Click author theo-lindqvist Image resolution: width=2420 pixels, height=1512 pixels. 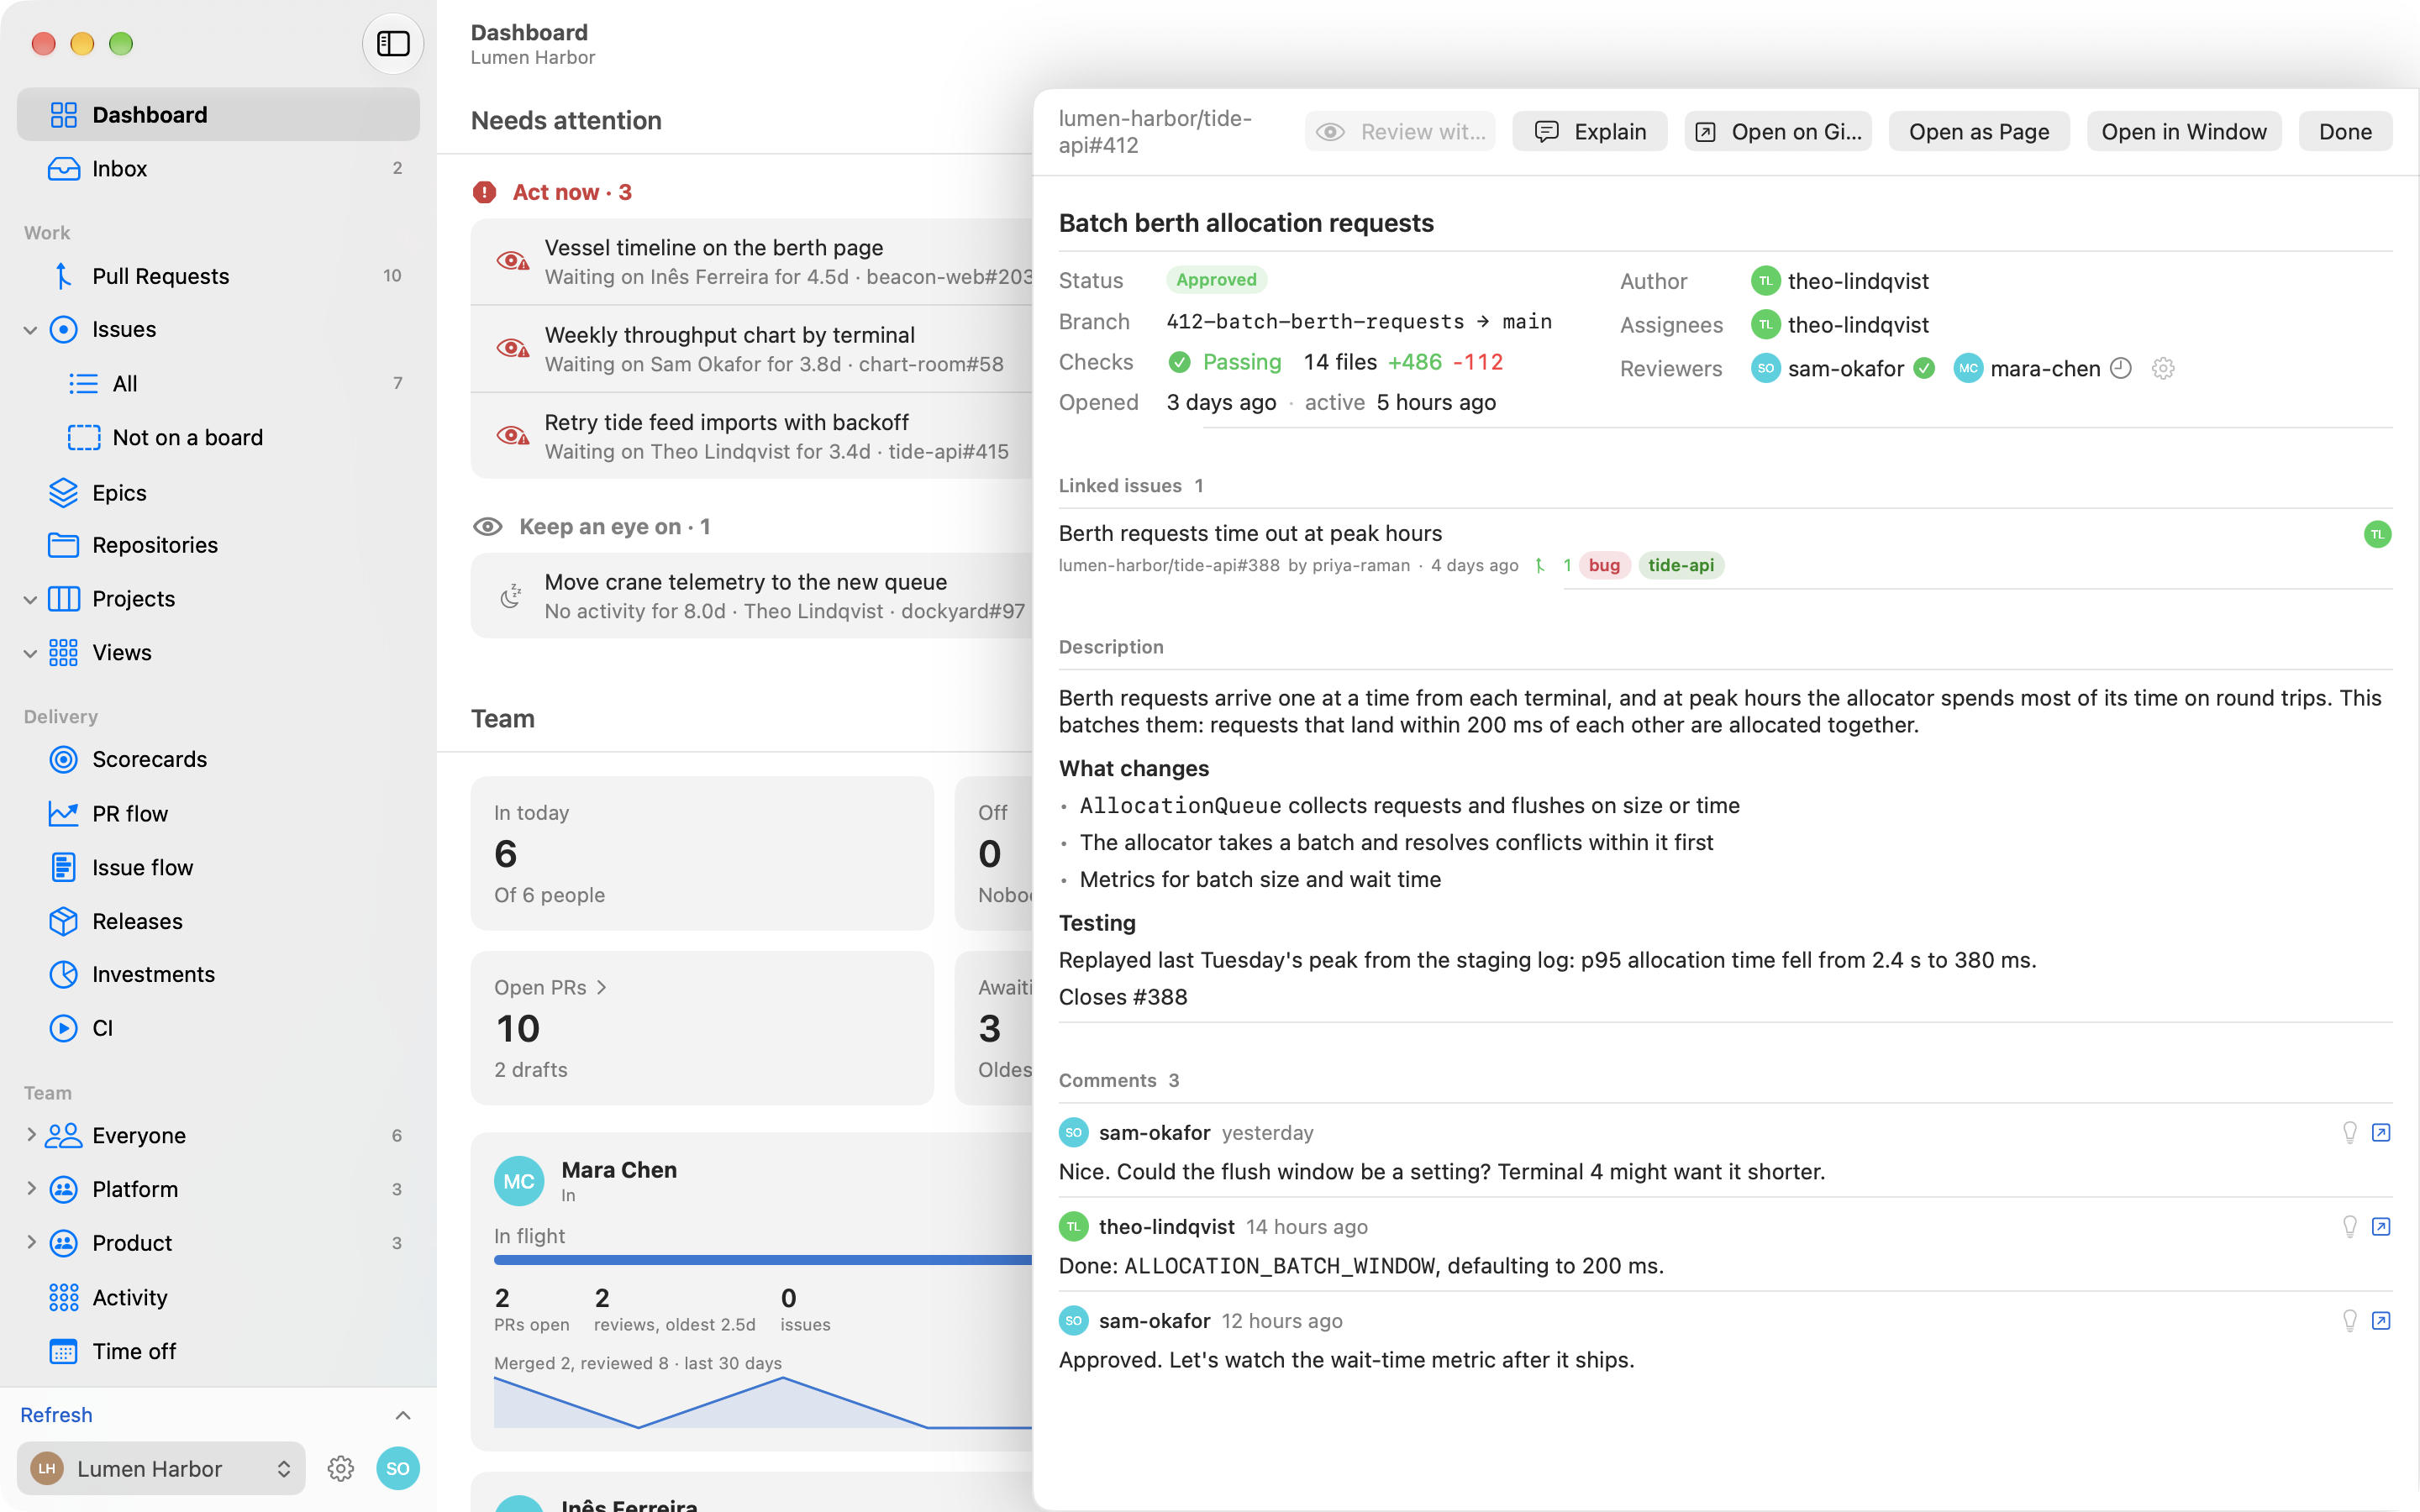click(1840, 281)
